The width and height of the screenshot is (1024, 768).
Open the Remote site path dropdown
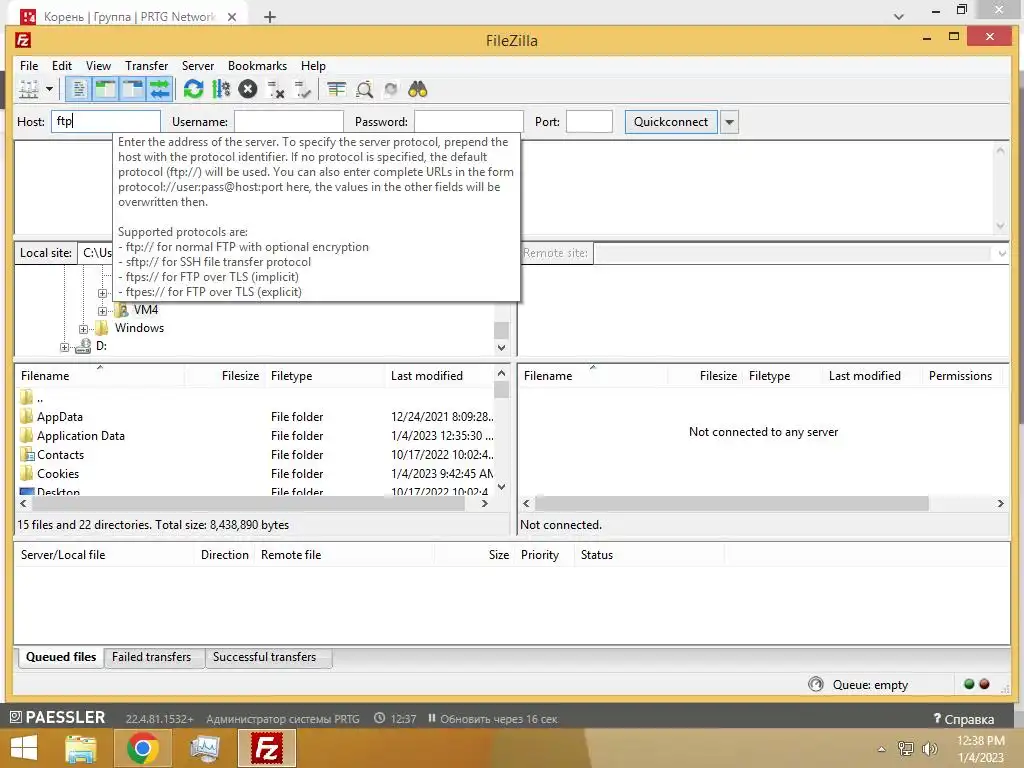point(1002,253)
